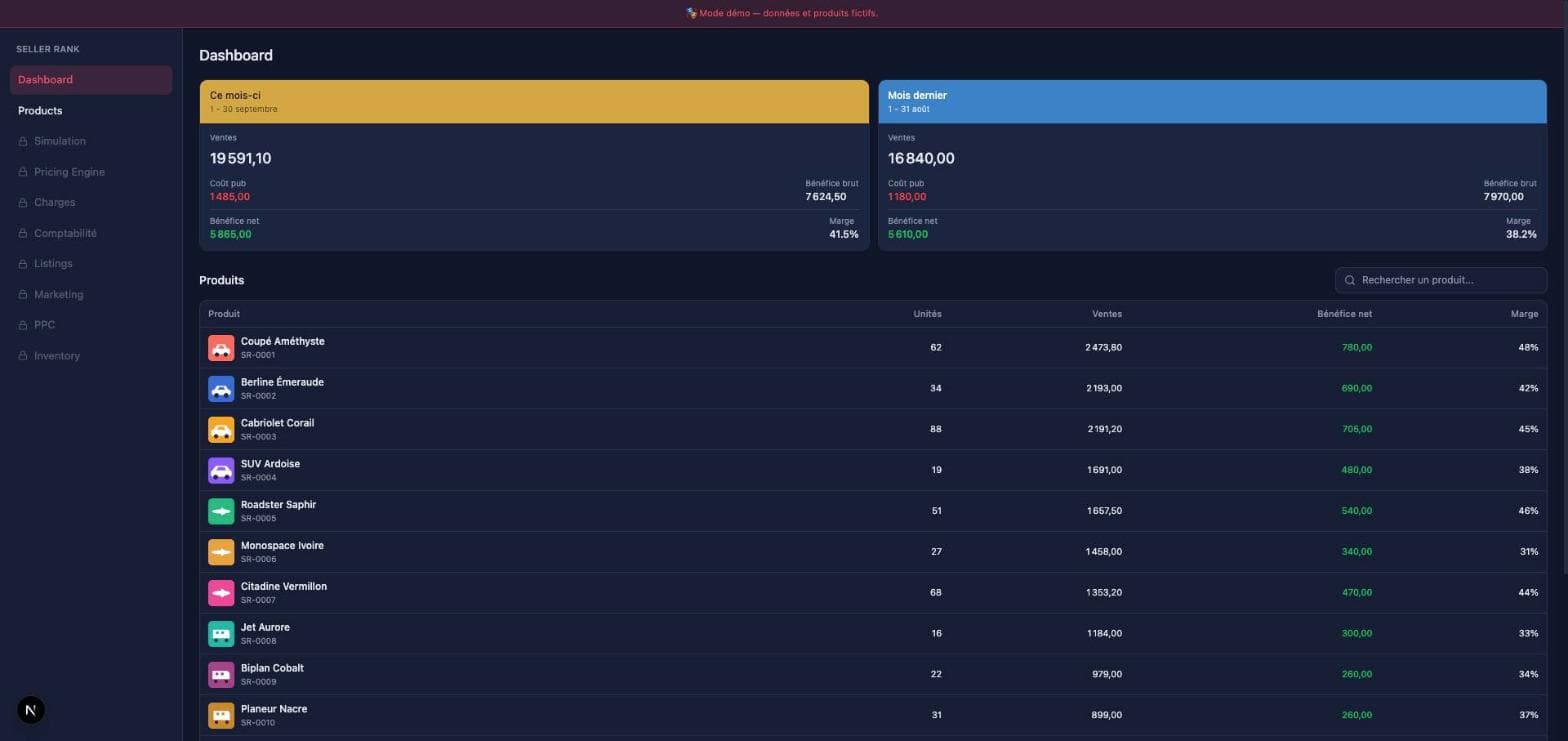
Task: Click the SELLER RANK brand label
Action: [48, 49]
